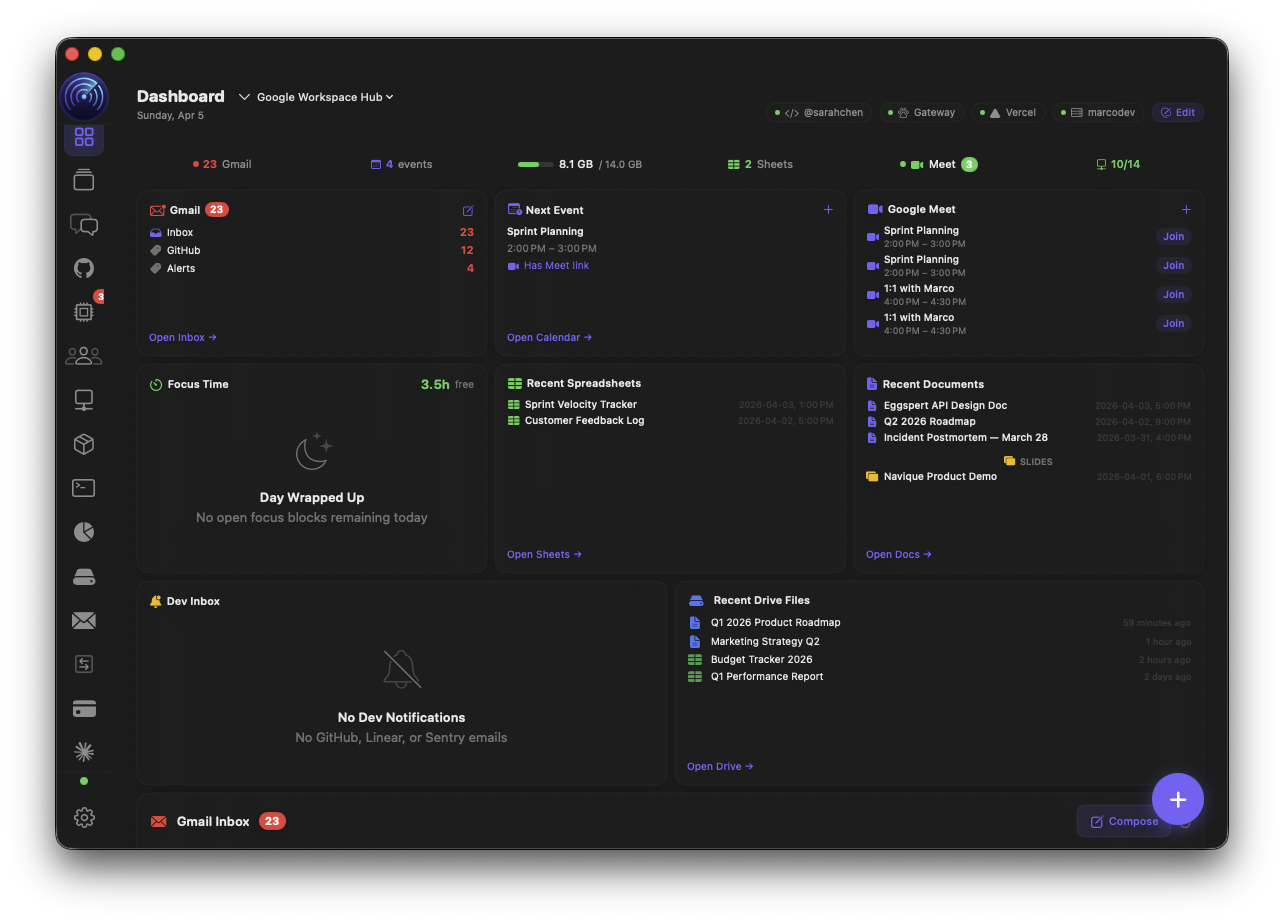Click the transfer arrows sidebar icon

coord(84,664)
